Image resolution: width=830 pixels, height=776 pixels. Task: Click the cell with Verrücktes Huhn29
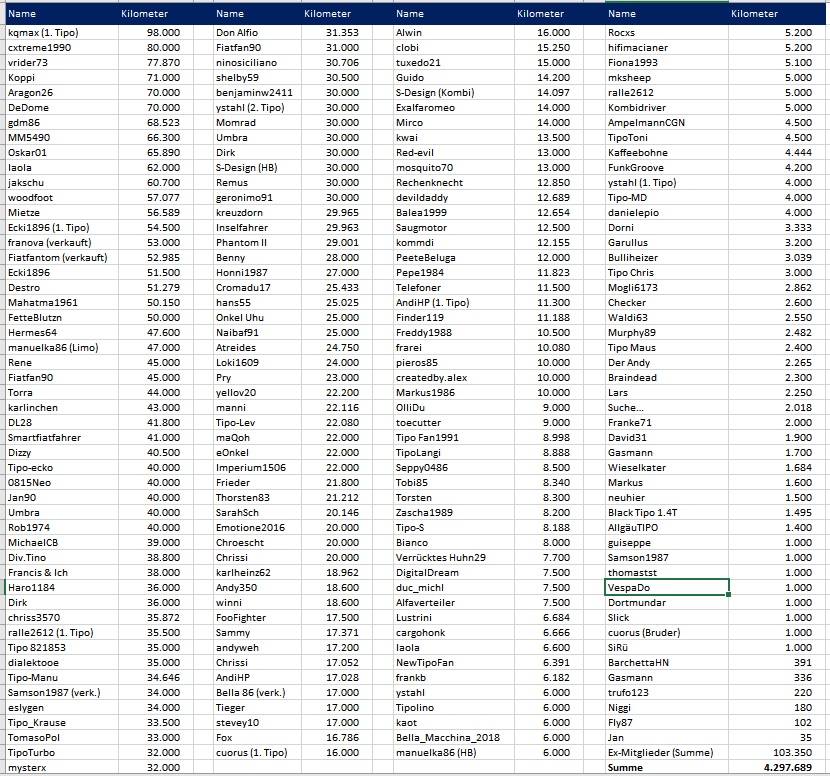(x=440, y=557)
